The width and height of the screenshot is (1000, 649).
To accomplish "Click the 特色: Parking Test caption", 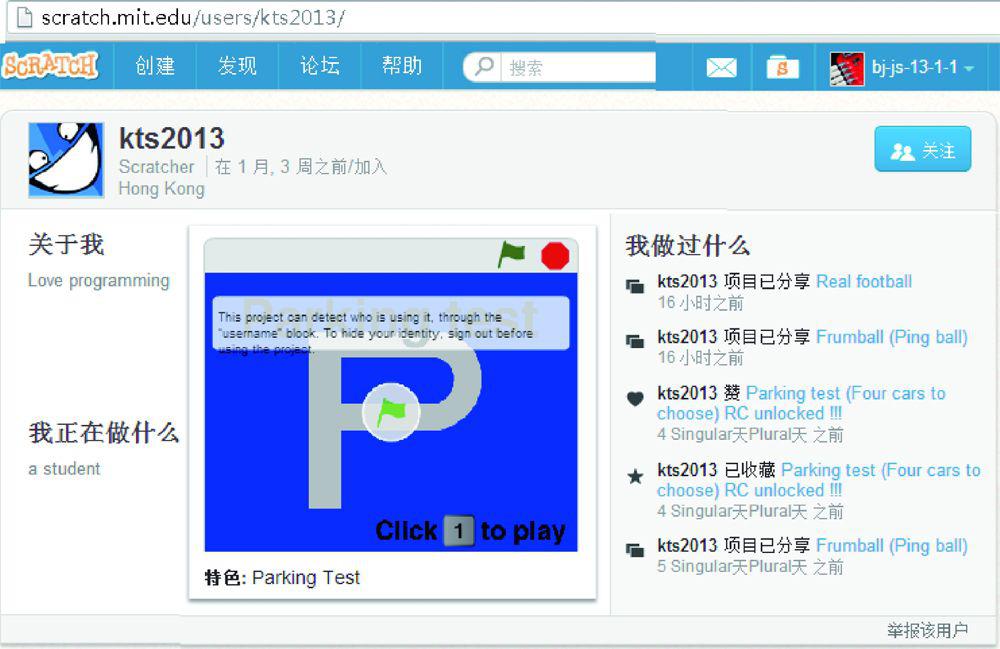I will (282, 578).
